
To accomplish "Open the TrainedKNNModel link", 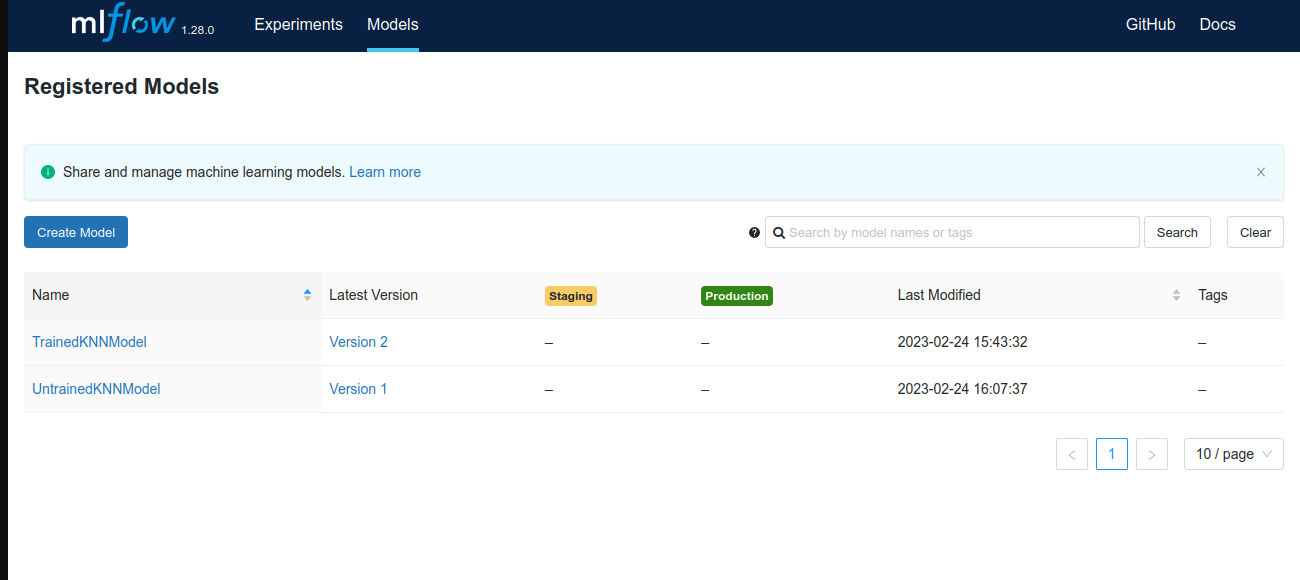I will (89, 342).
